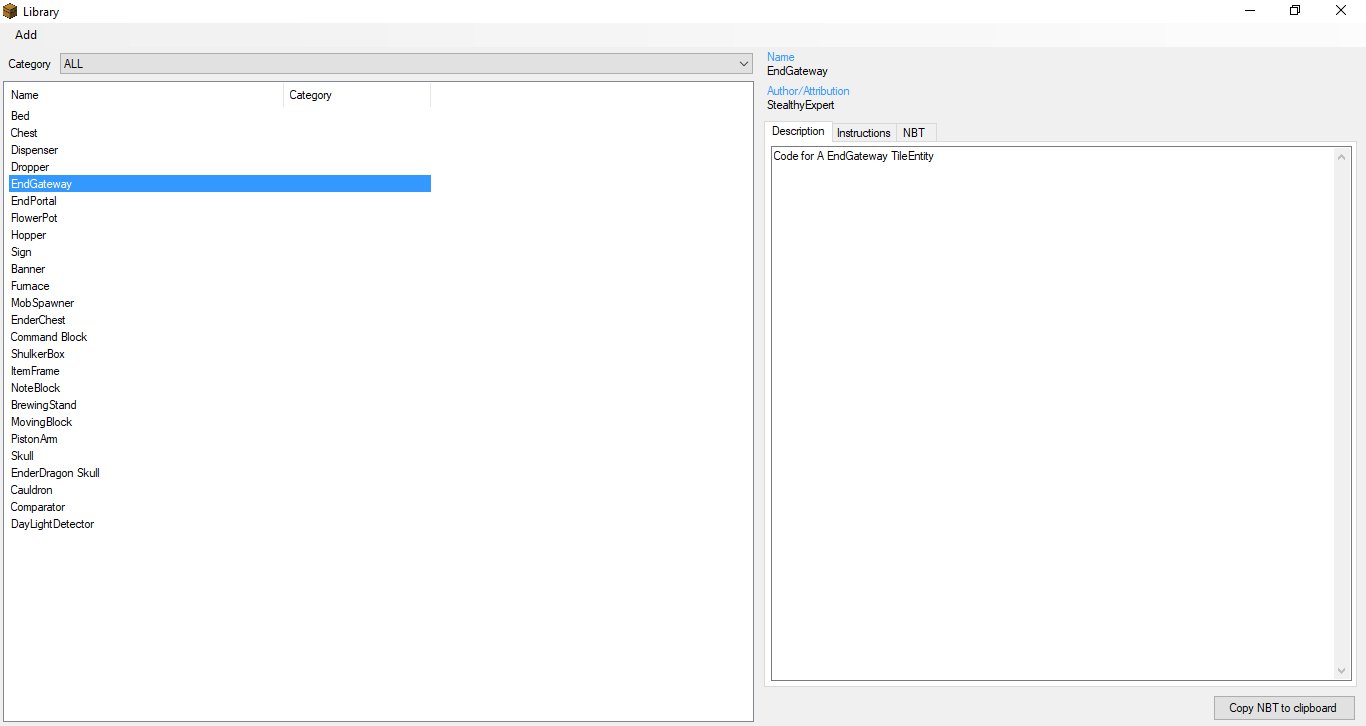Select the Command Block entry
The height and width of the screenshot is (726, 1366).
click(49, 337)
